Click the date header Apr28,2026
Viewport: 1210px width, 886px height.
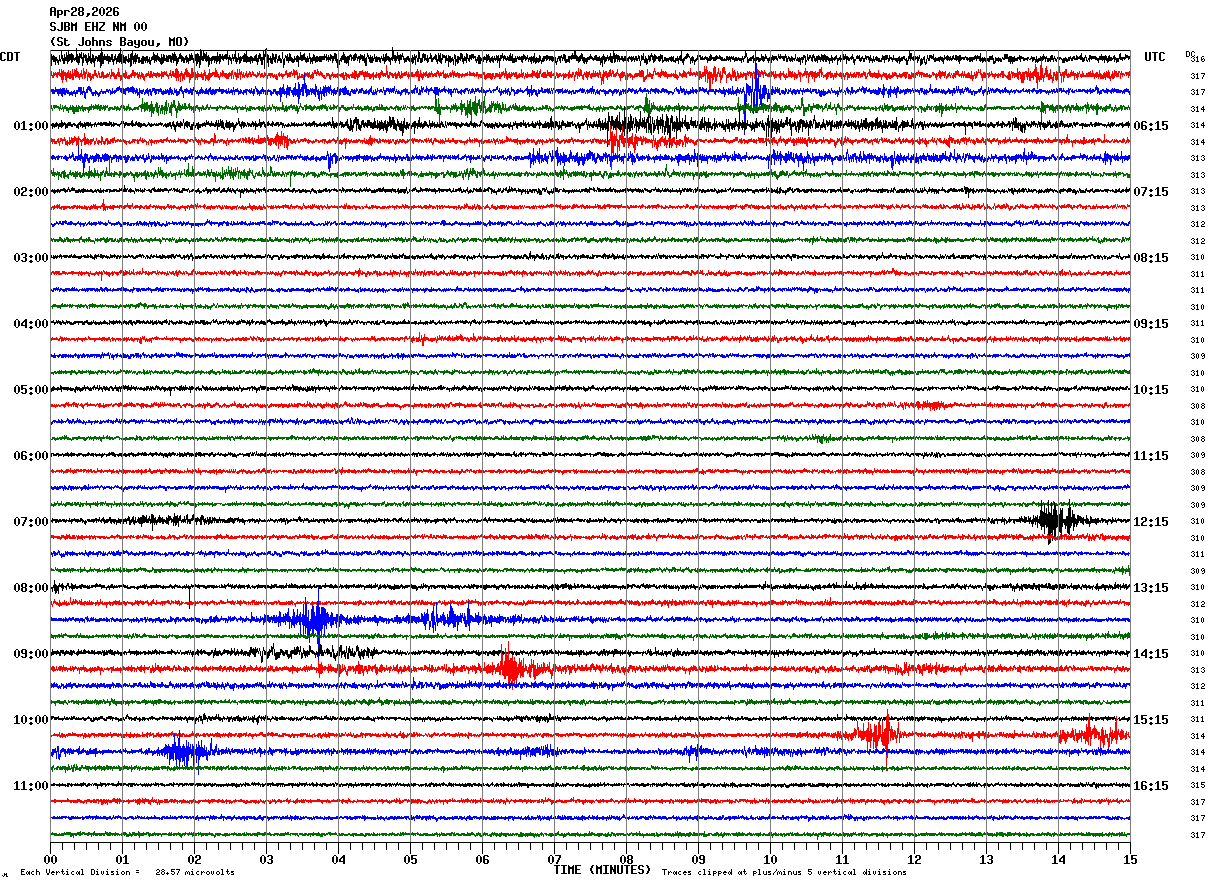pyautogui.click(x=84, y=12)
